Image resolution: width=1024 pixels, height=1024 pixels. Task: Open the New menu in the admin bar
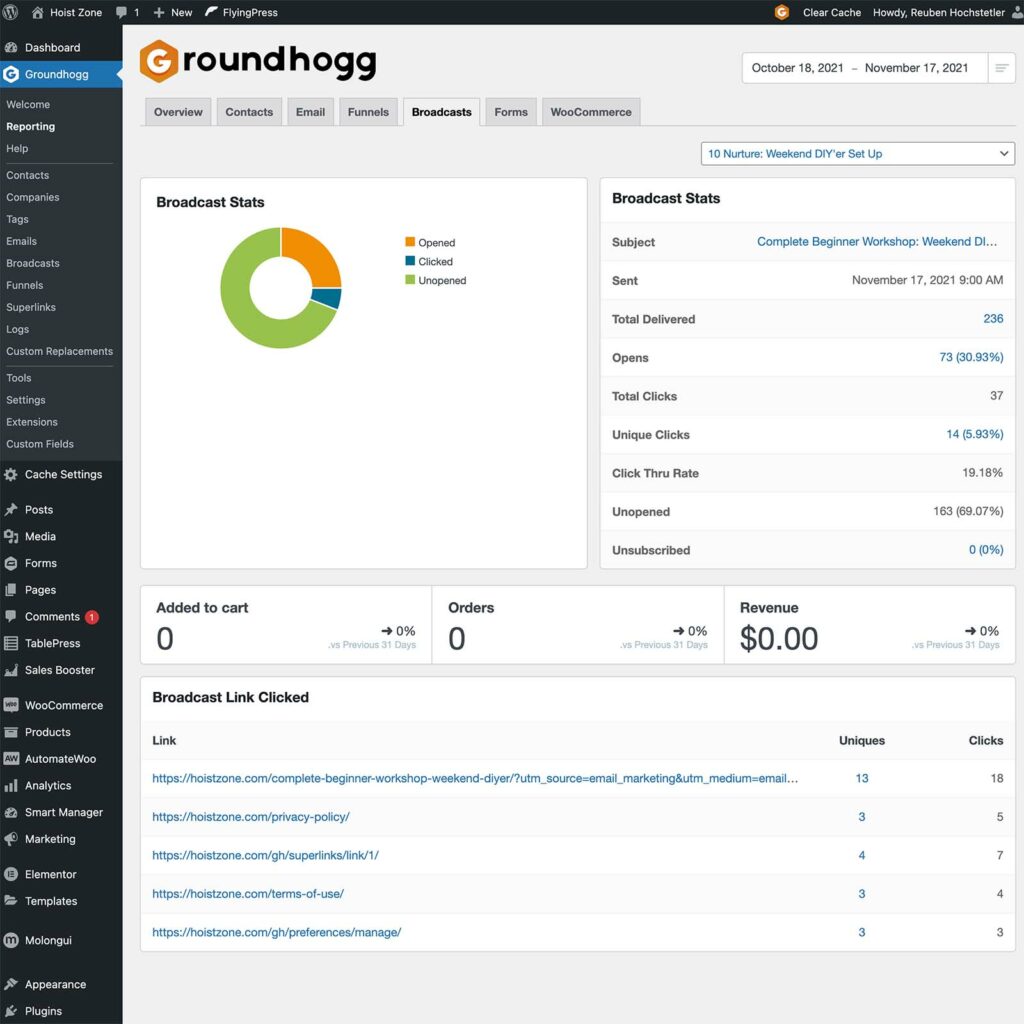coord(171,12)
